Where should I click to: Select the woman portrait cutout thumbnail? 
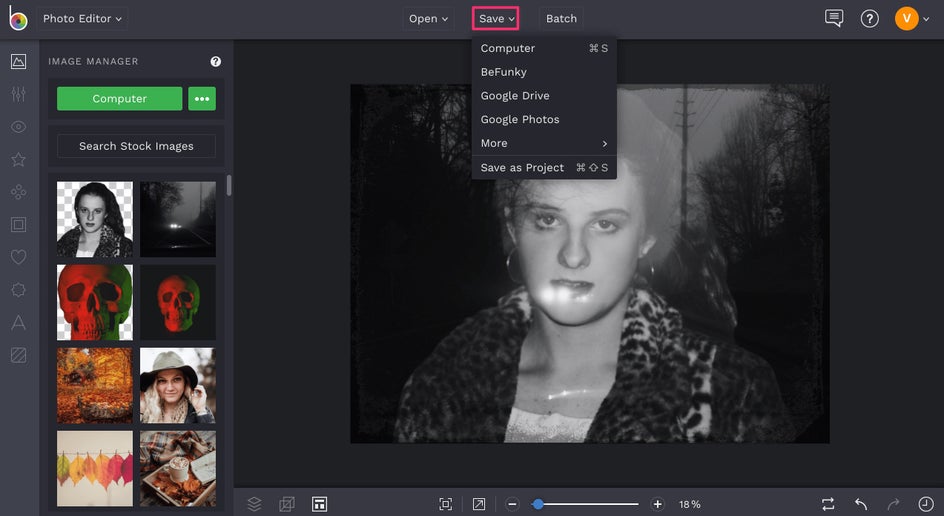pos(95,219)
